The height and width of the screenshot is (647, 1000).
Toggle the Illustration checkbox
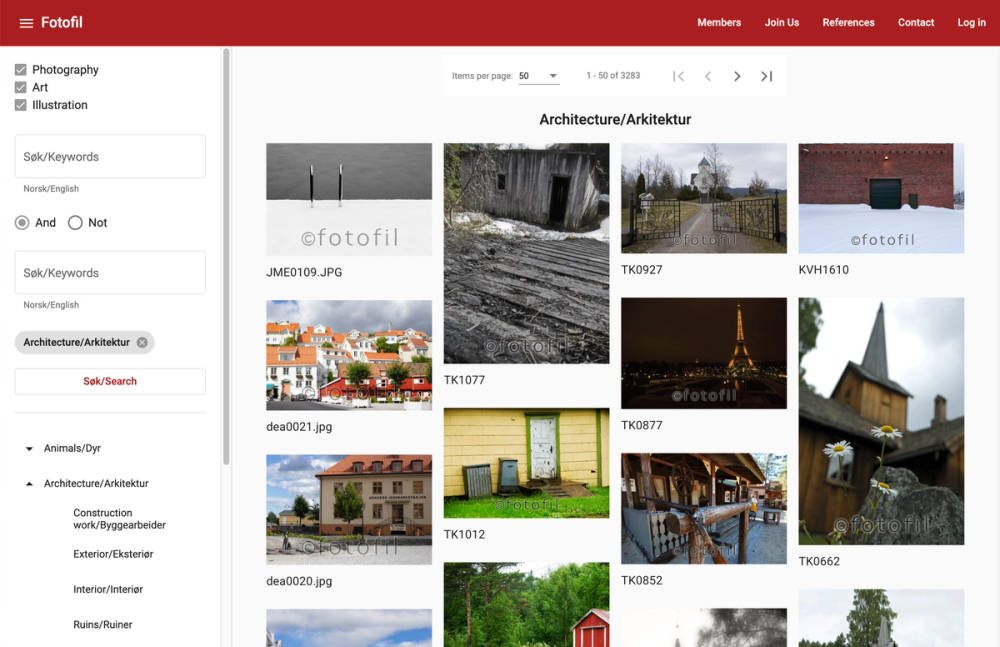click(21, 105)
